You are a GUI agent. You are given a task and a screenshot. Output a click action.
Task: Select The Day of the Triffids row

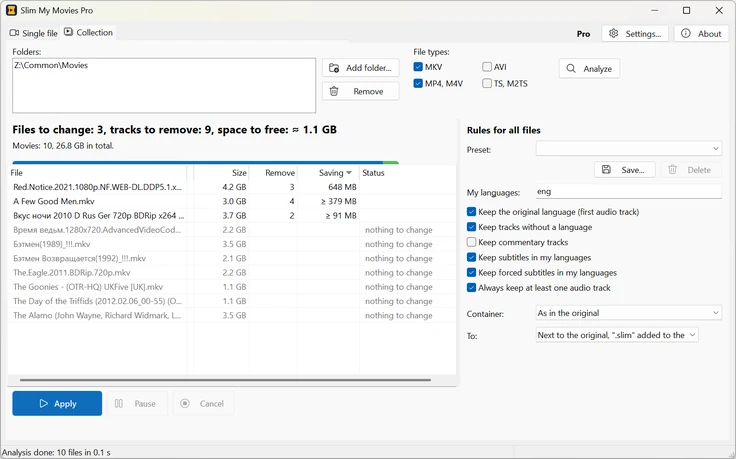tap(232, 301)
